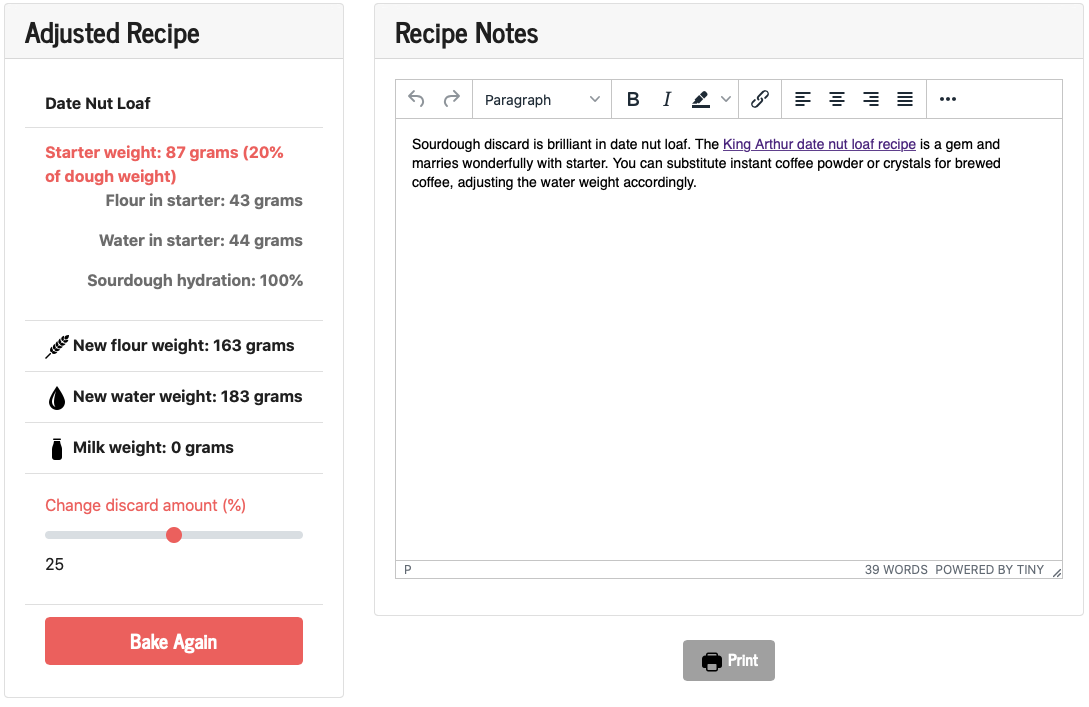Image resolution: width=1089 pixels, height=707 pixels.
Task: Redo an edit in the notes editor
Action: point(450,99)
